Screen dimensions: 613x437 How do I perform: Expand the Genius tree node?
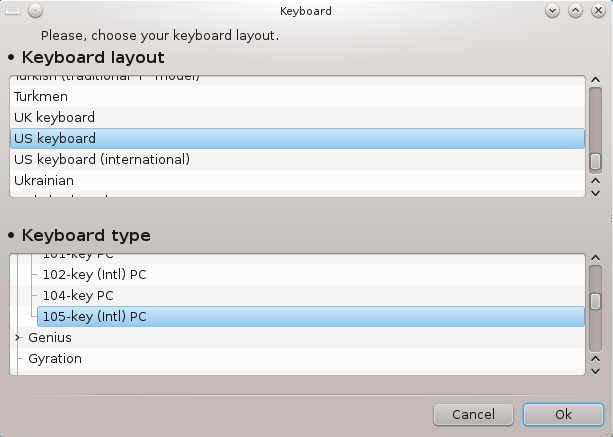click(x=17, y=337)
